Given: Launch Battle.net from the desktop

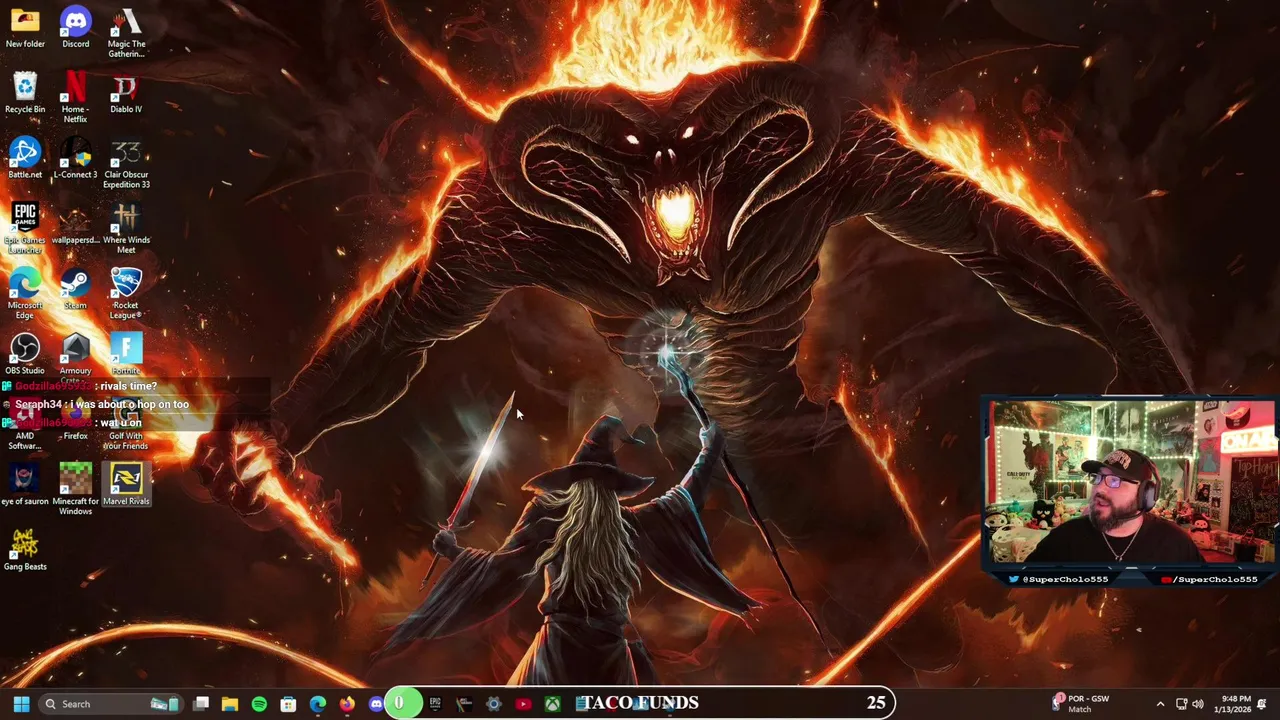Looking at the screenshot, I should [x=25, y=158].
